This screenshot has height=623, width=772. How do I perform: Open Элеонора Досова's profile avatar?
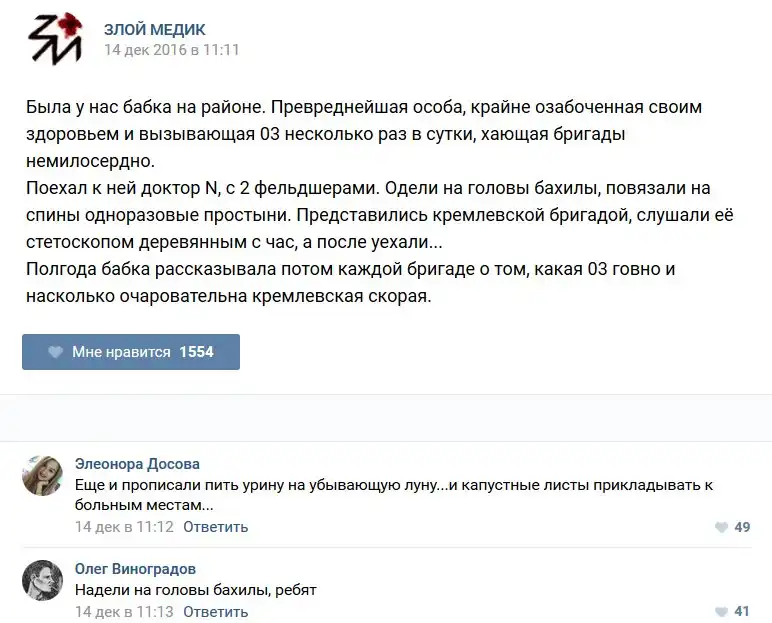click(x=43, y=476)
